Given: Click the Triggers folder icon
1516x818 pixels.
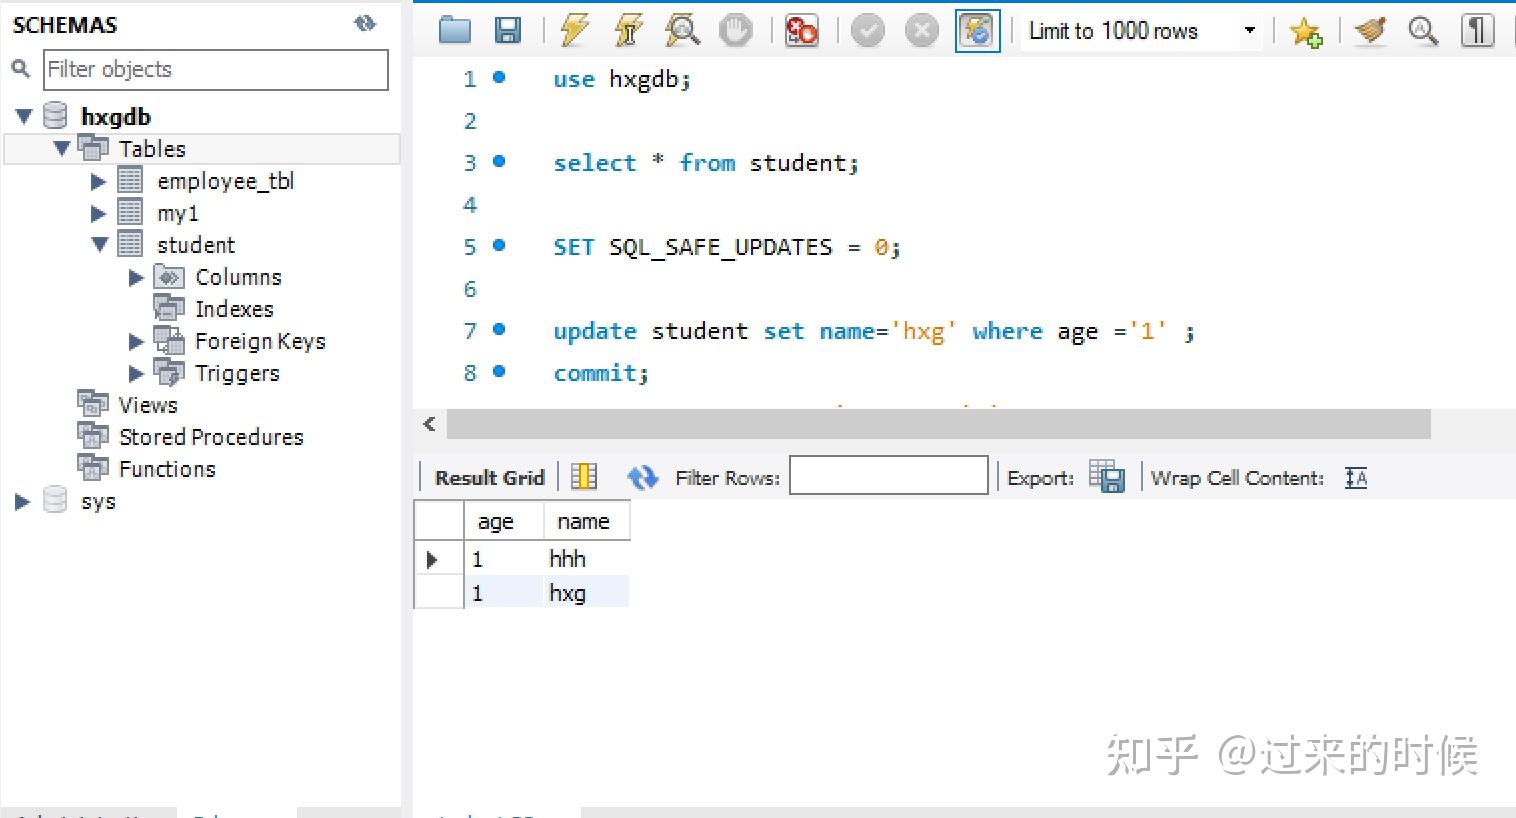Looking at the screenshot, I should [169, 372].
